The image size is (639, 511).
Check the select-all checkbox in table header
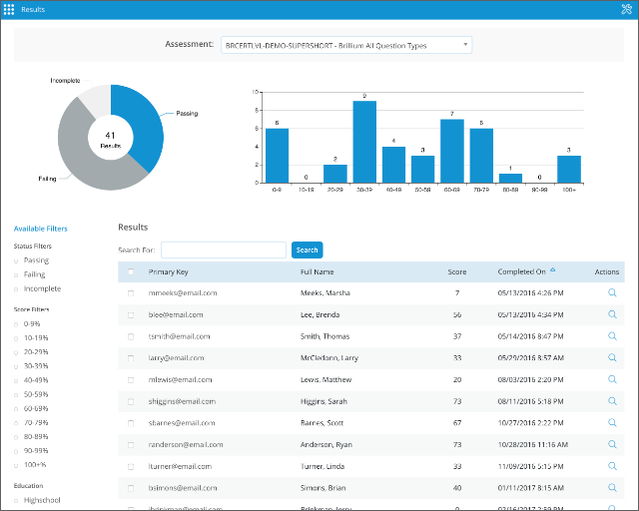point(131,272)
